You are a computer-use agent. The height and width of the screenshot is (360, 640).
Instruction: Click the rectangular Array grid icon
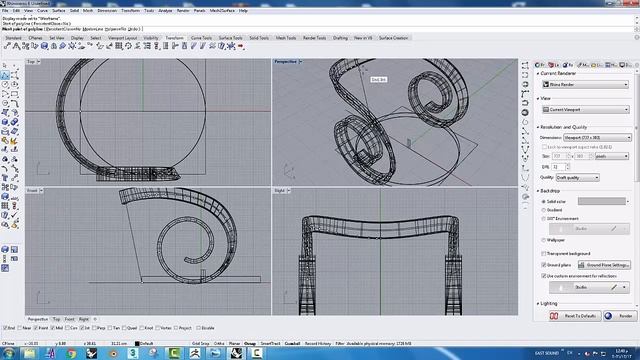[x=119, y=46]
